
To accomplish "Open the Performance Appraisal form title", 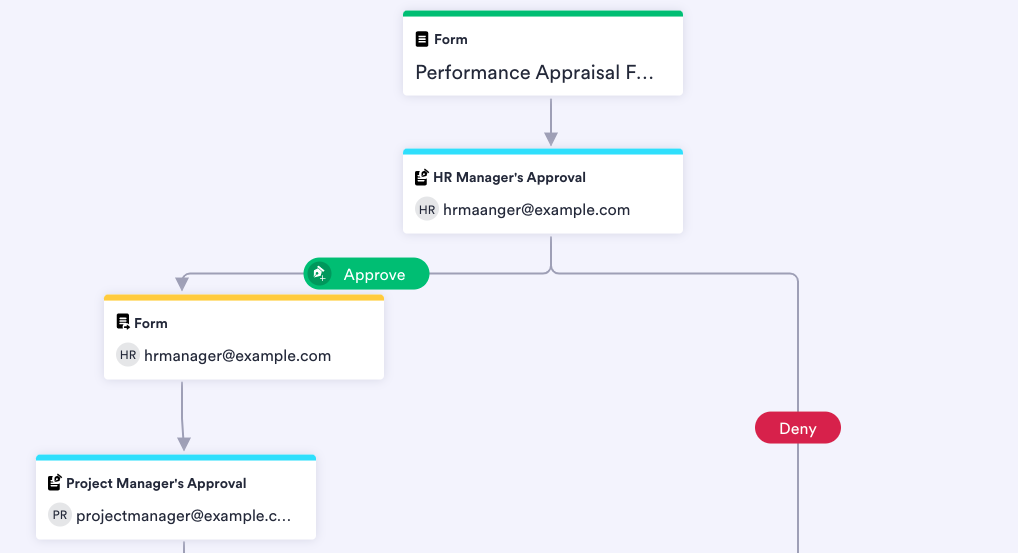I will pos(534,73).
